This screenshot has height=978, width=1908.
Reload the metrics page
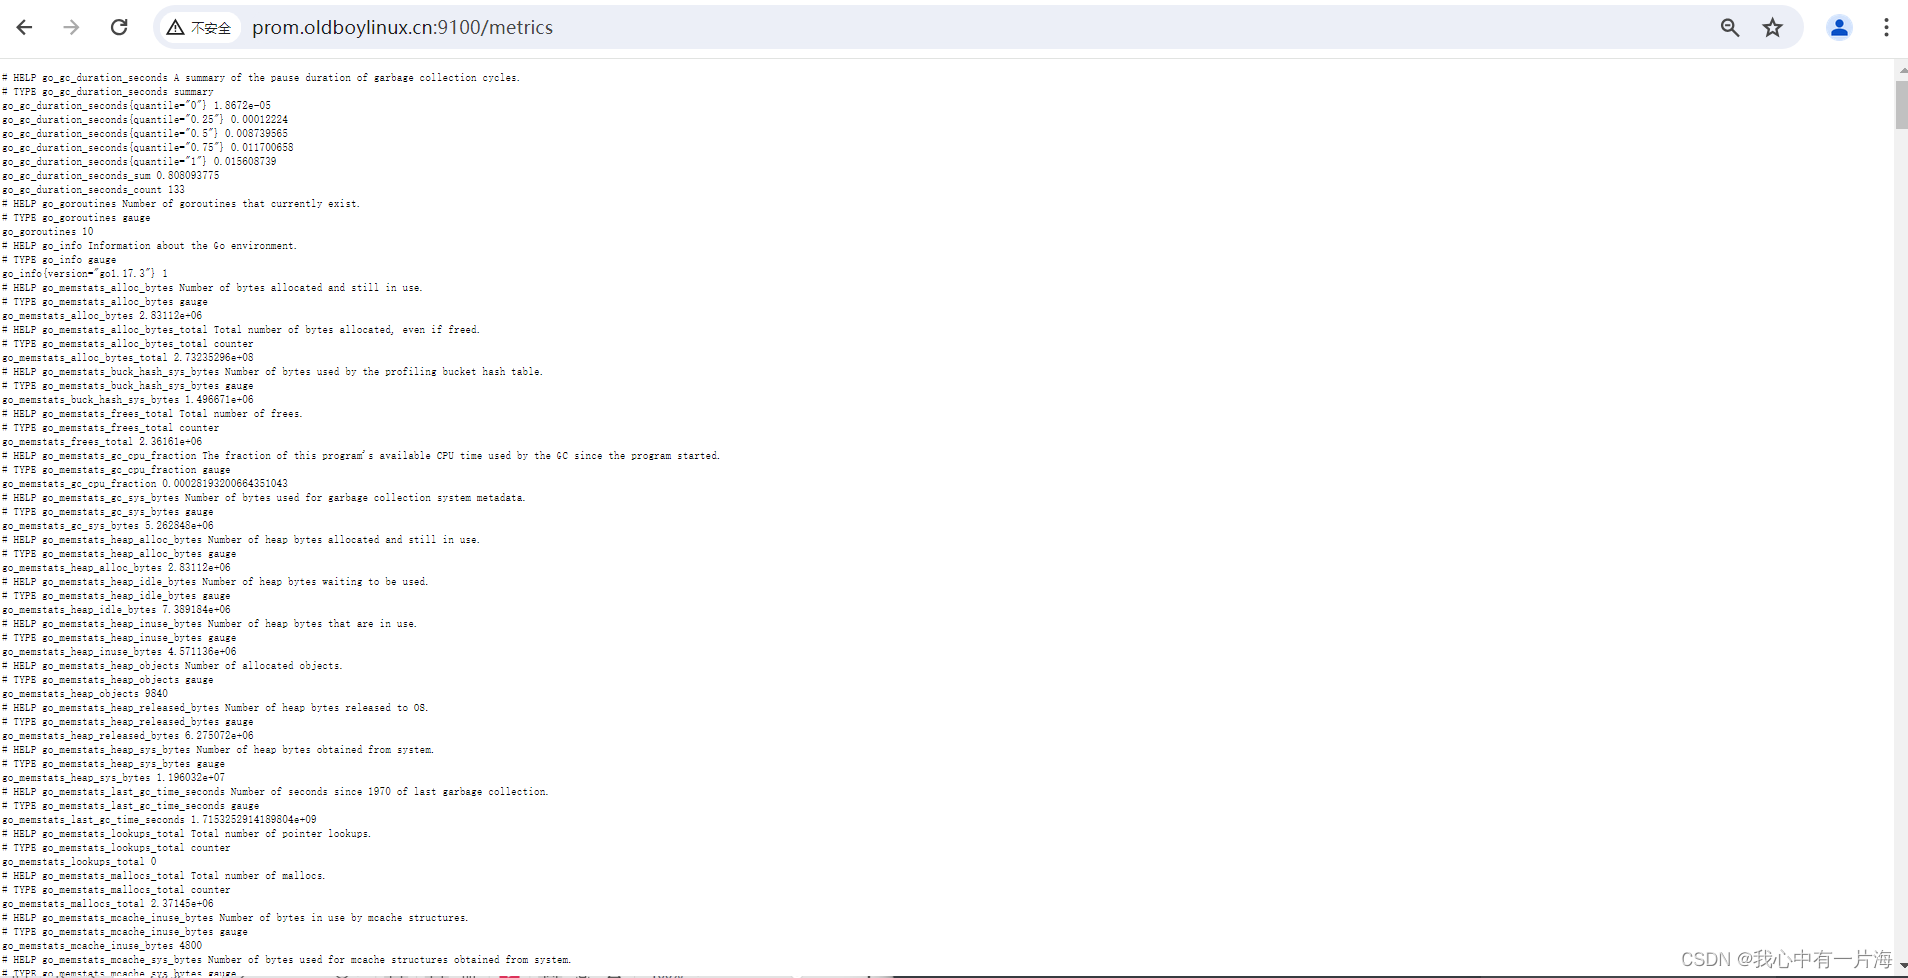[119, 27]
